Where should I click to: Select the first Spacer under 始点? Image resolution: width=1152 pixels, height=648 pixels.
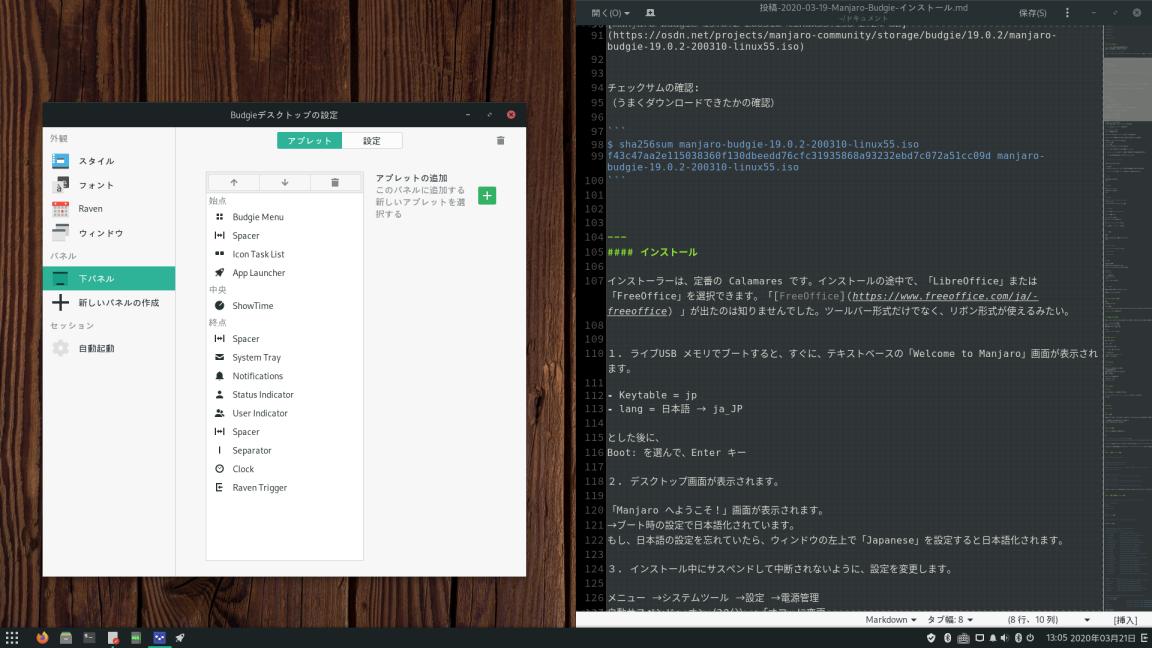[284, 236]
